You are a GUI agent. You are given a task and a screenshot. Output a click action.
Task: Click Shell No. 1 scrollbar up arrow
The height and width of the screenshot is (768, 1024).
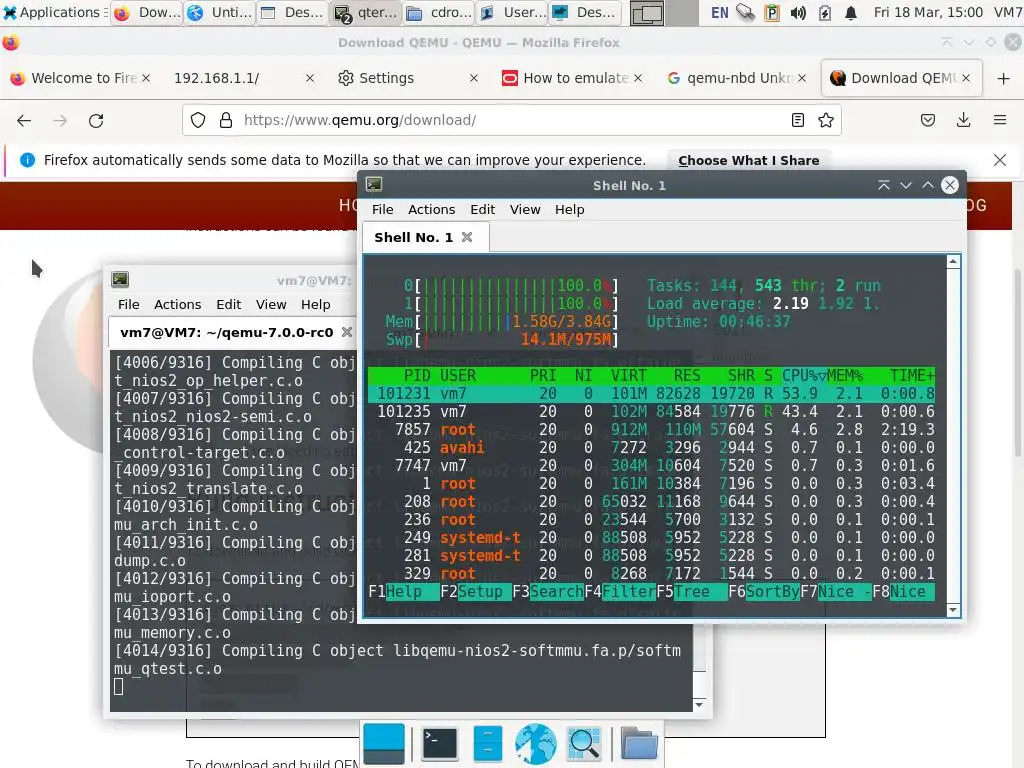tap(953, 261)
